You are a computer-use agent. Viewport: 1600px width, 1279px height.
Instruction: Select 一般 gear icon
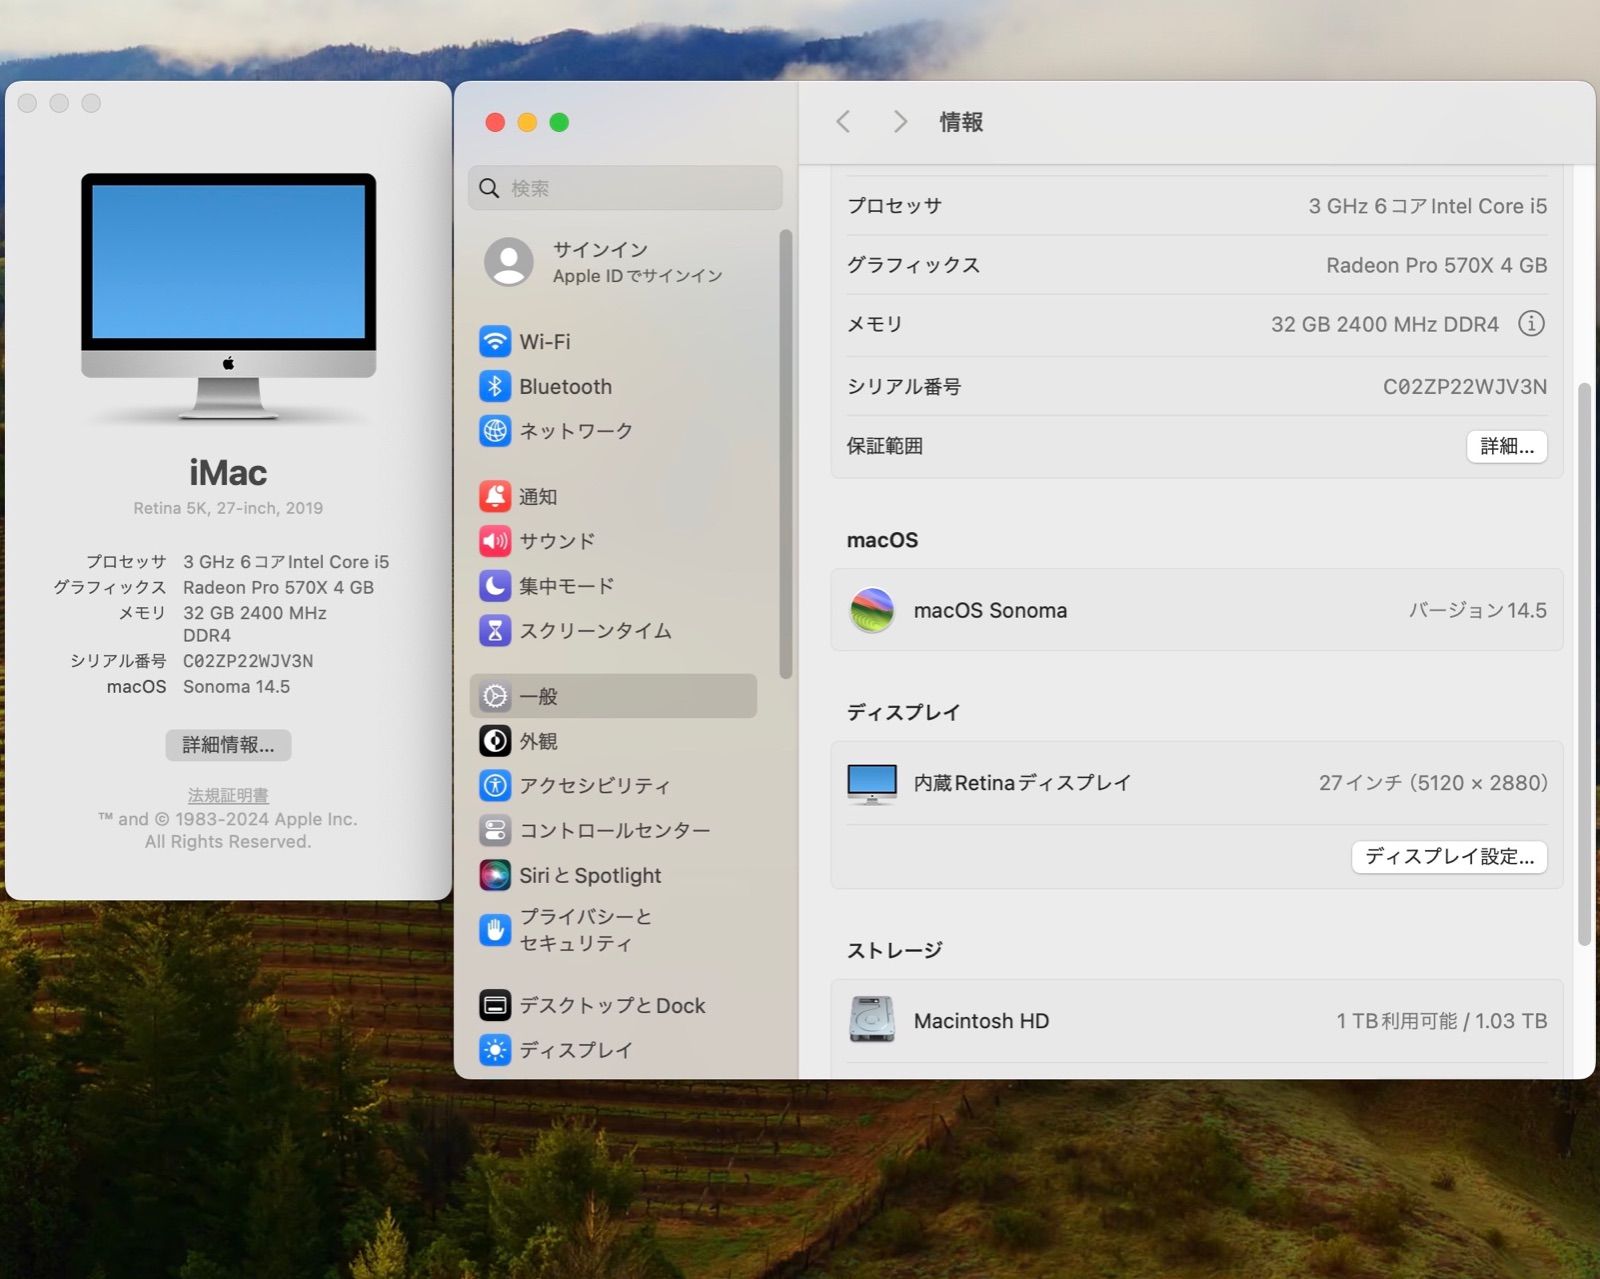495,696
